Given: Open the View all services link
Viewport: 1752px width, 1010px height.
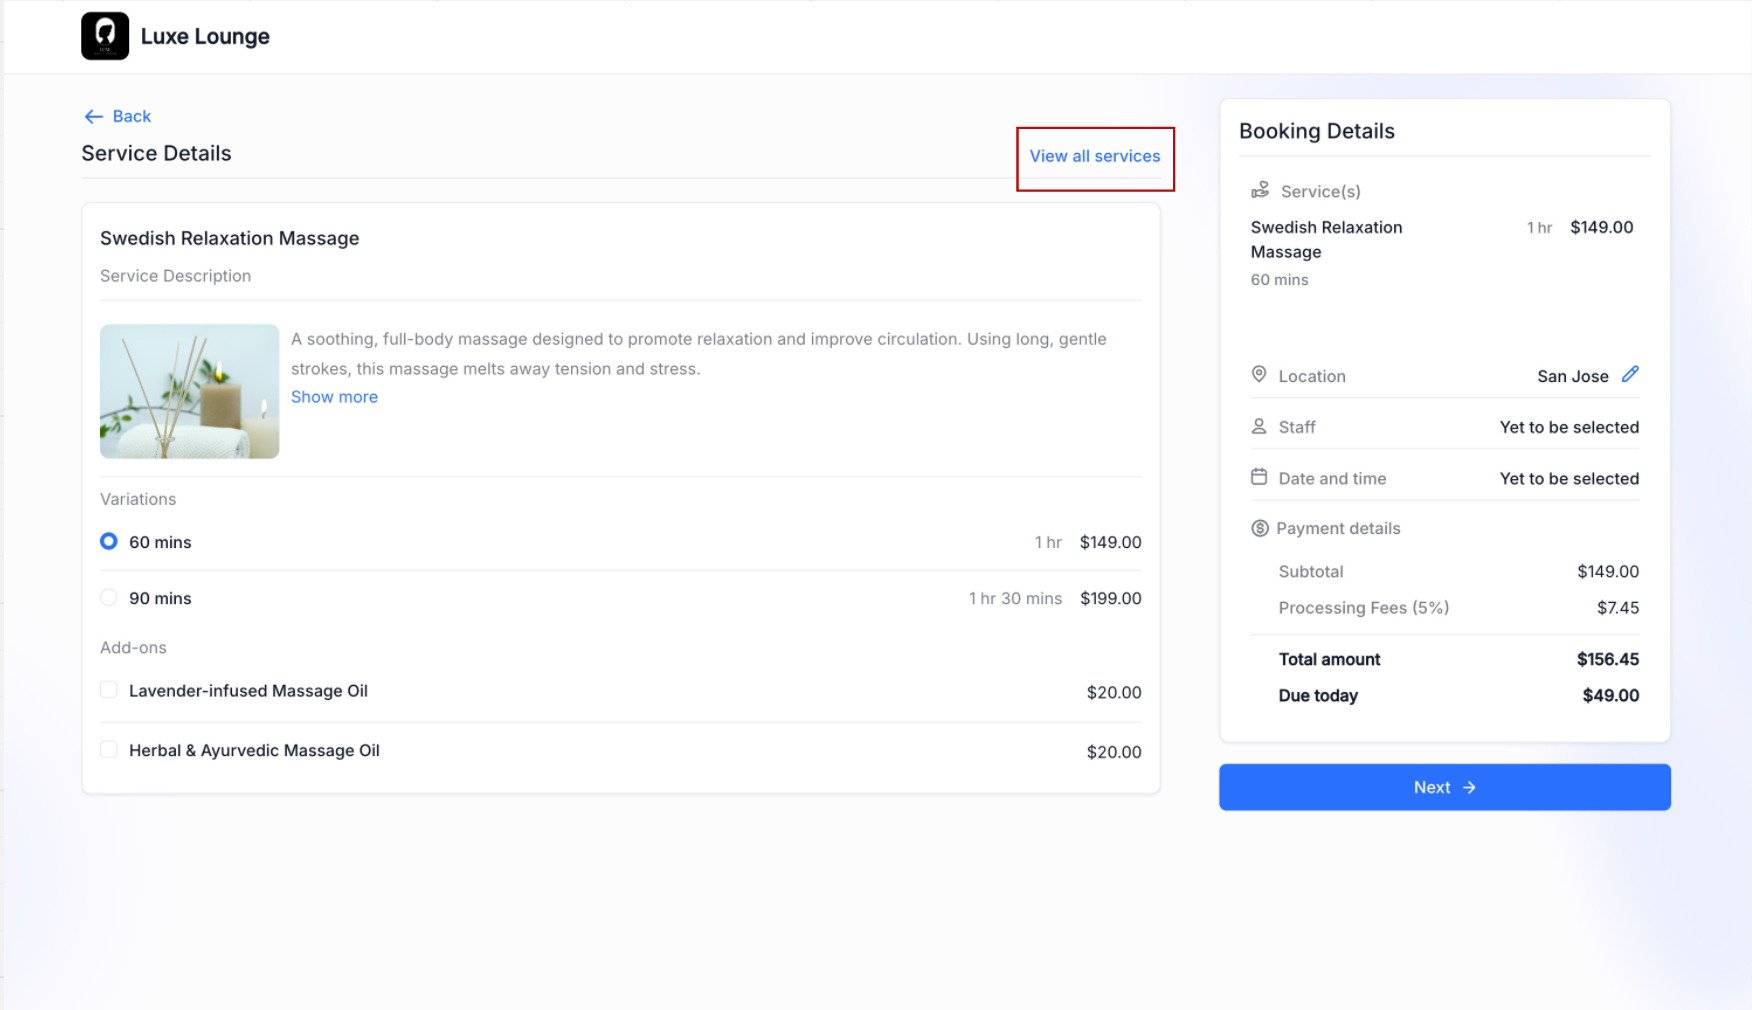Looking at the screenshot, I should (1095, 156).
